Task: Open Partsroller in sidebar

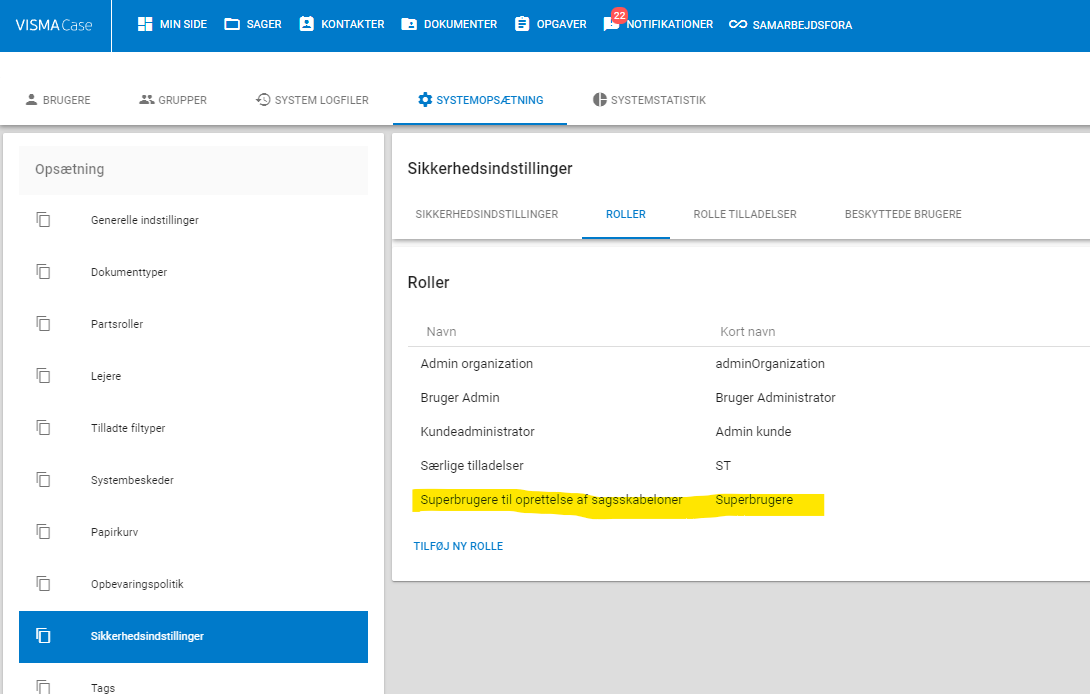Action: pyautogui.click(x=193, y=324)
